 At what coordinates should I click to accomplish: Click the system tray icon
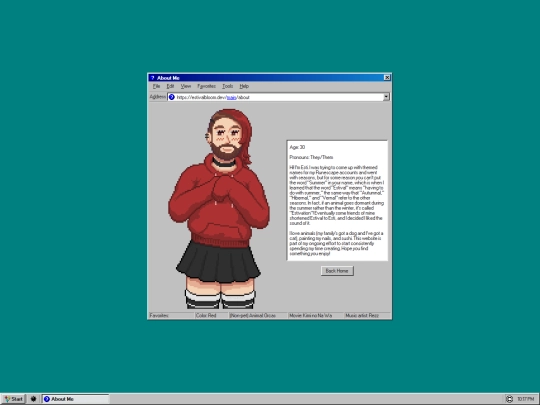tap(509, 399)
